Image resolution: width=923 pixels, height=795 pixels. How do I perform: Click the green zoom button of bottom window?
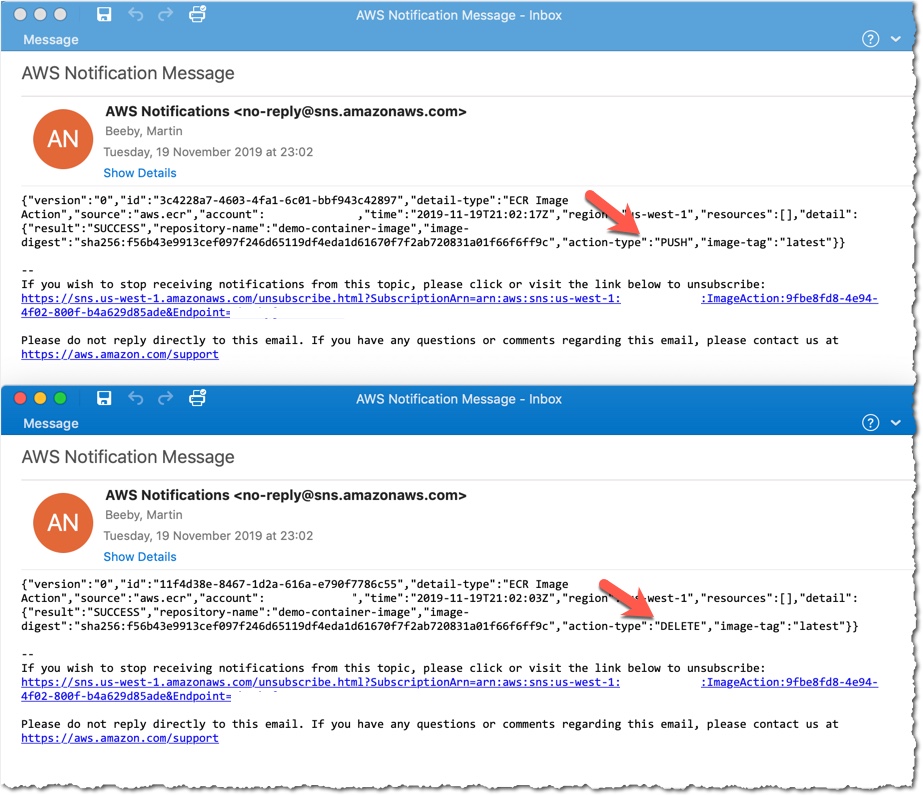pos(60,398)
